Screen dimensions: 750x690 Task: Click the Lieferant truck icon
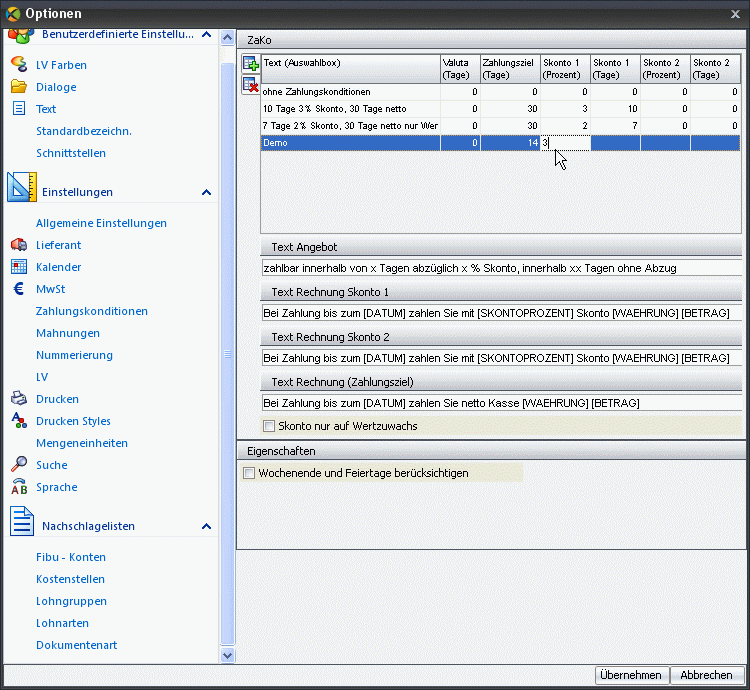[x=19, y=245]
